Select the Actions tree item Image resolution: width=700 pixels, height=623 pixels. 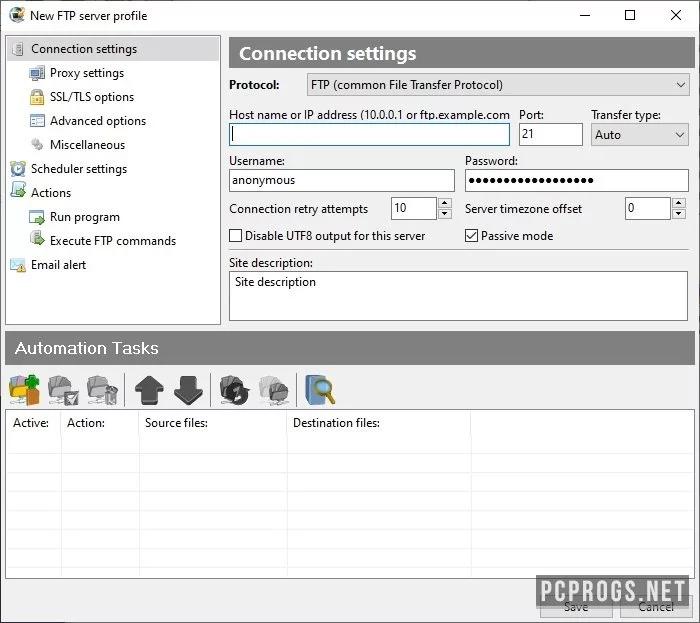(51, 193)
